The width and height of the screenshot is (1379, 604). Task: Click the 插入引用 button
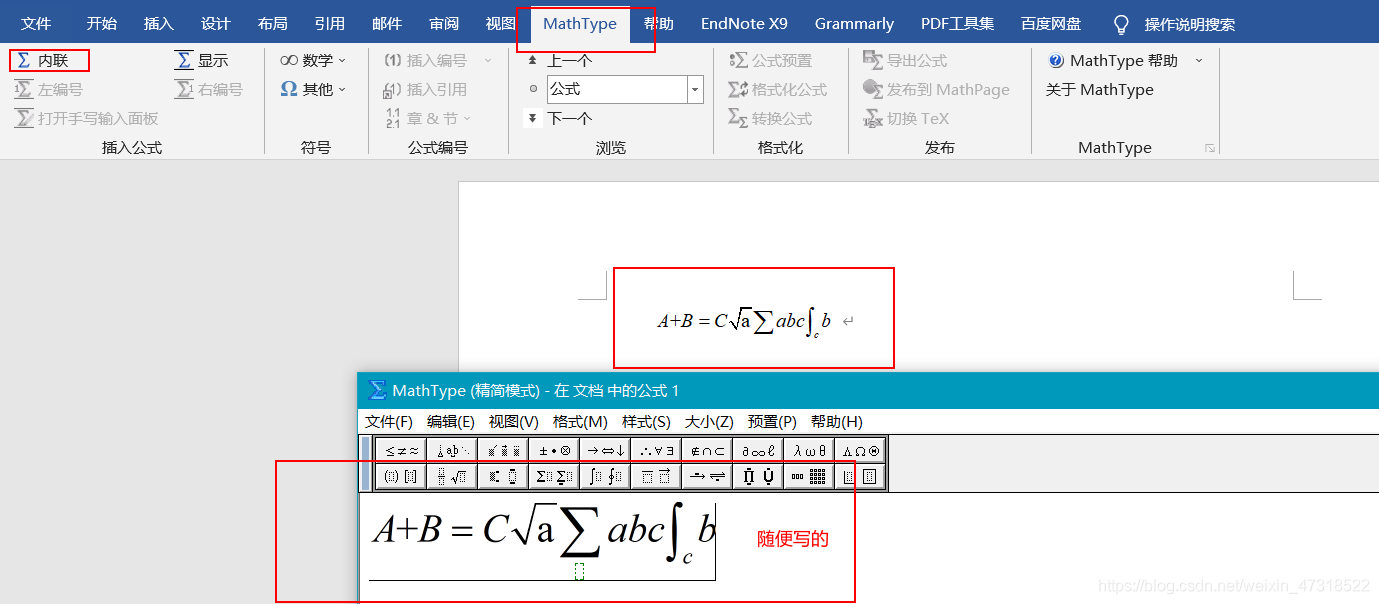[426, 90]
